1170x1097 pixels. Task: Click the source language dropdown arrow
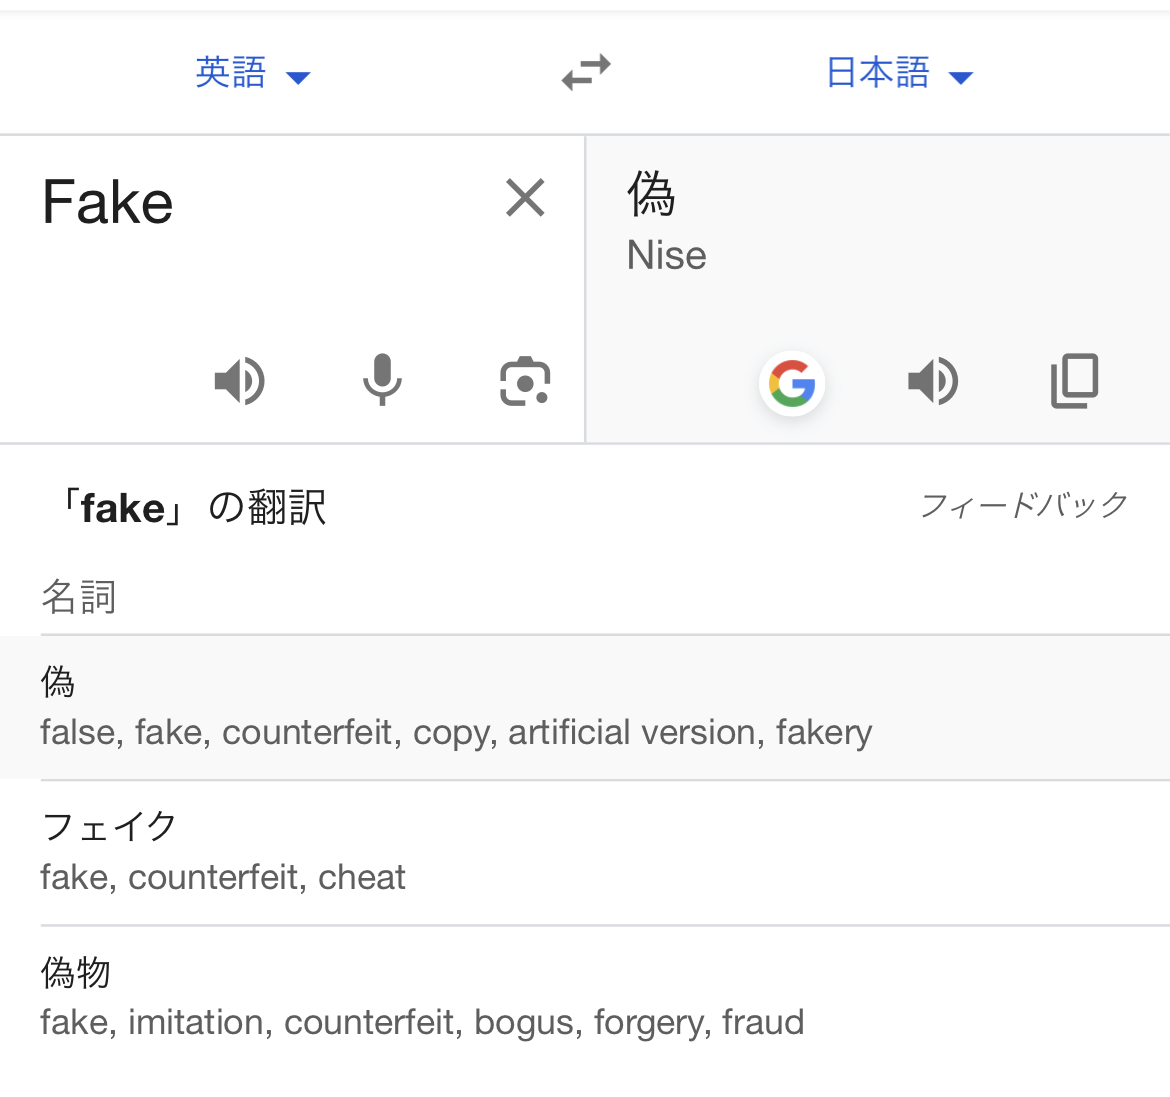[x=298, y=77]
